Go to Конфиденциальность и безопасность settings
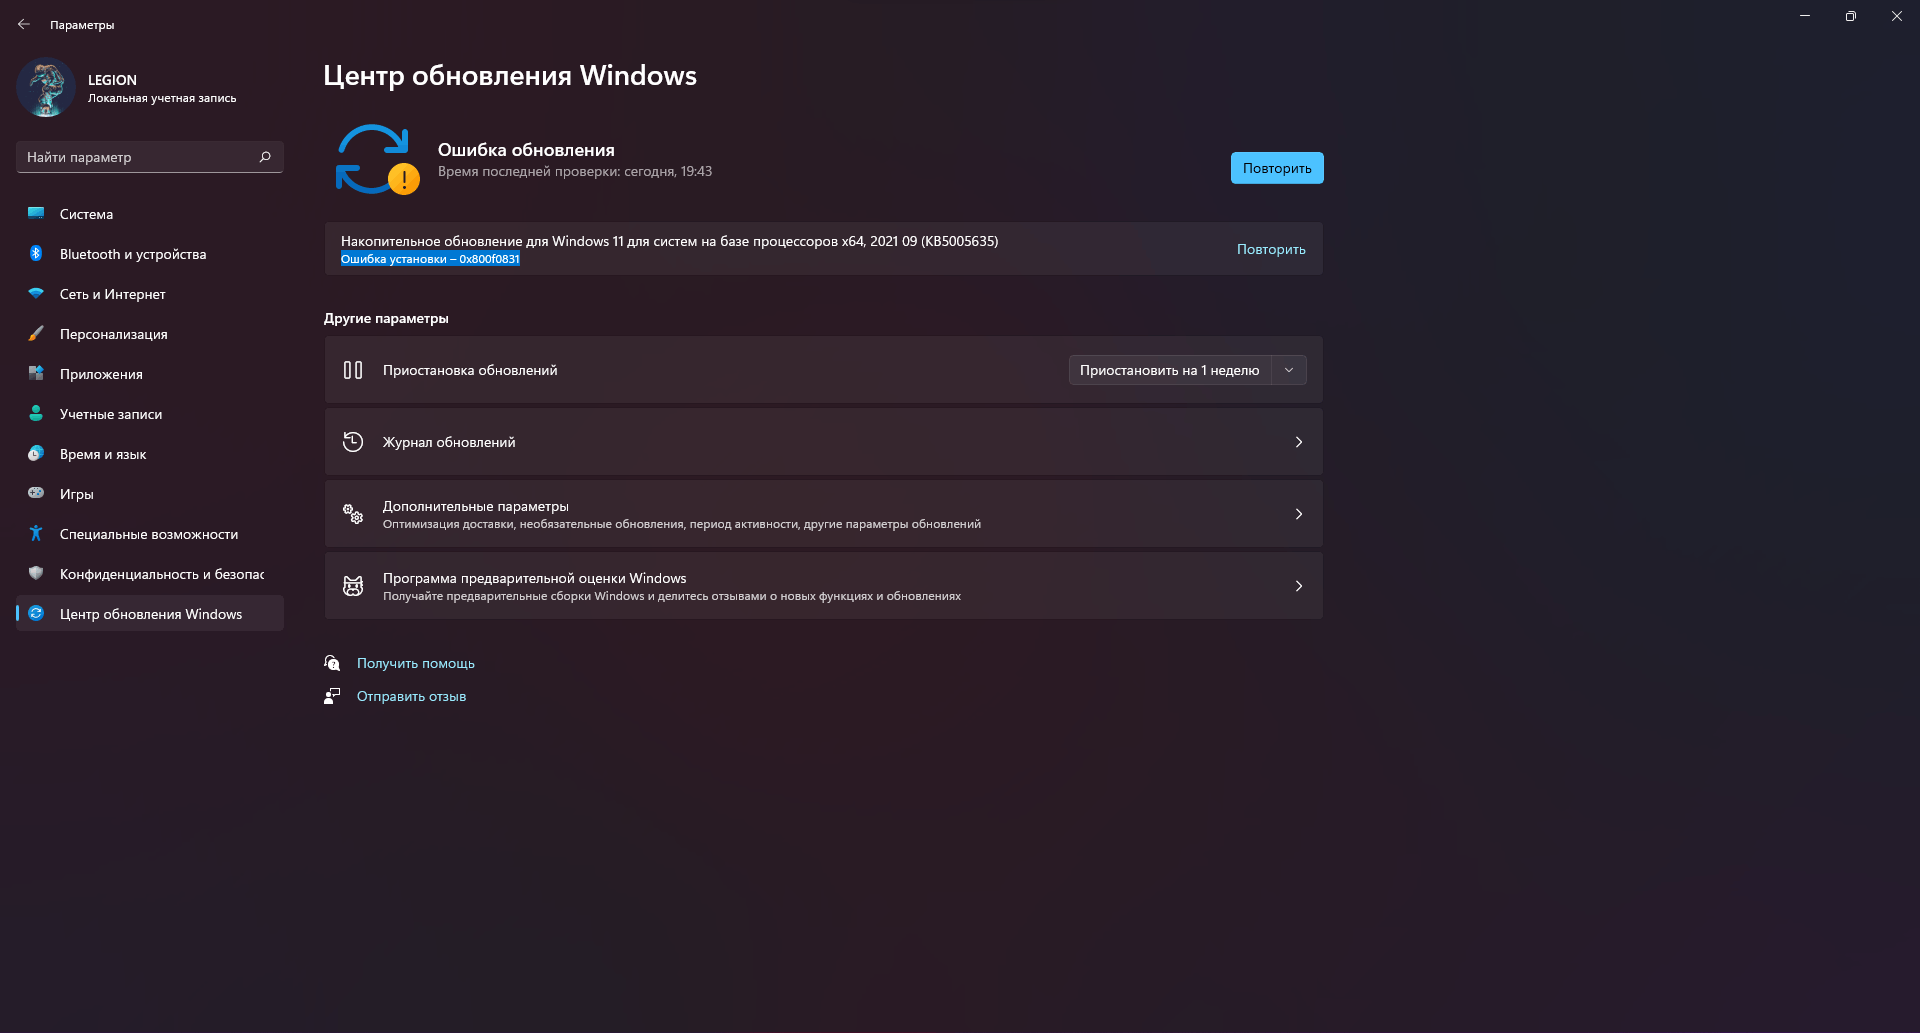 150,574
